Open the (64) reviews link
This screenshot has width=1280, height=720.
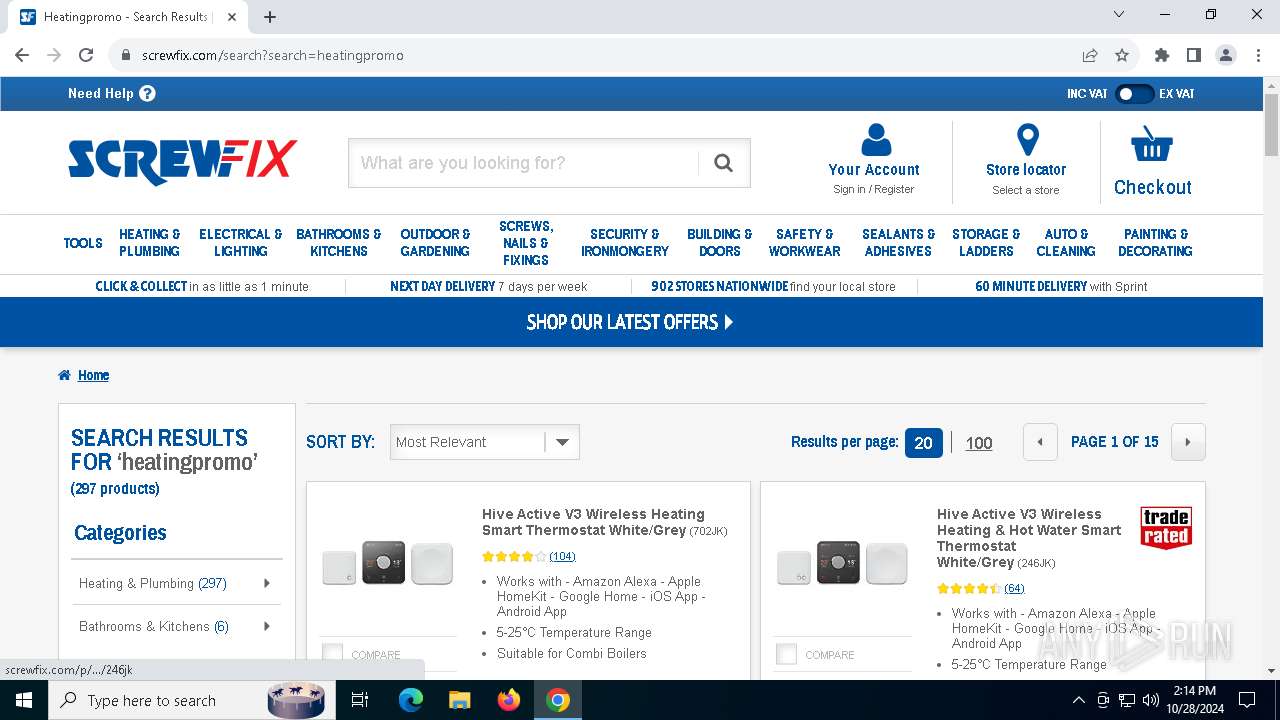(1015, 588)
